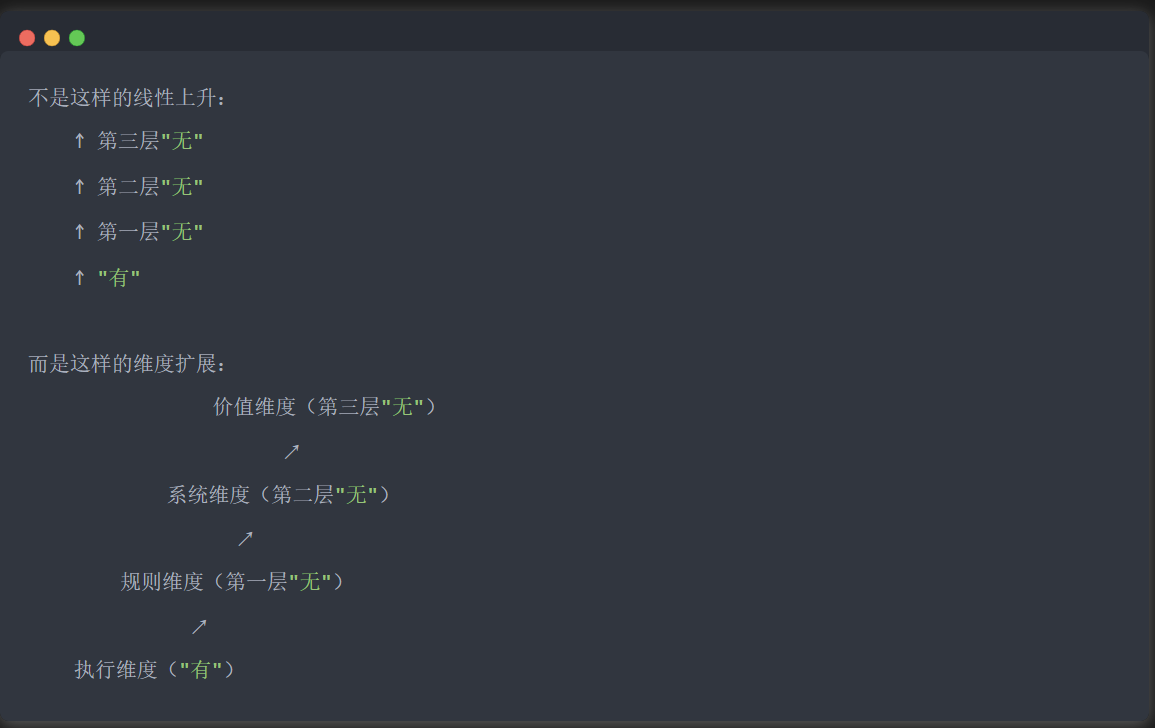The width and height of the screenshot is (1155, 728).
Task: Select the diagonal arrow below 价值维度
Action: pos(291,450)
